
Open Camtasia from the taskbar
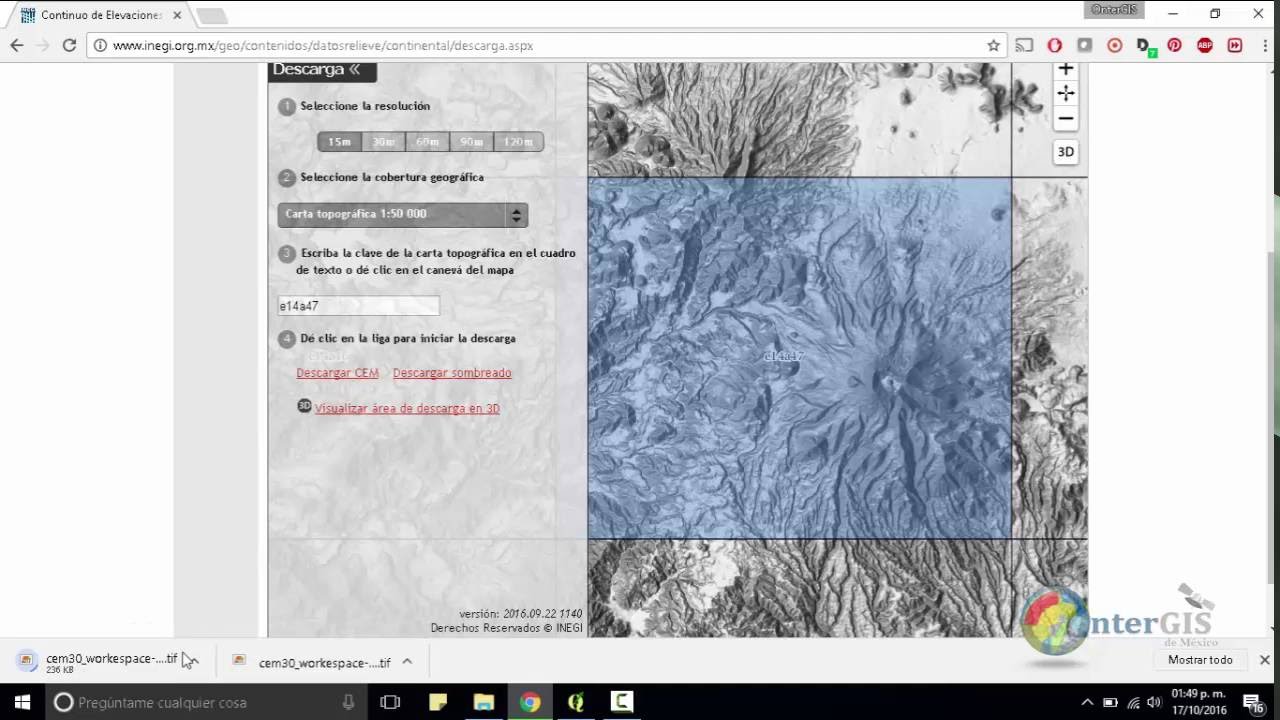[x=622, y=702]
